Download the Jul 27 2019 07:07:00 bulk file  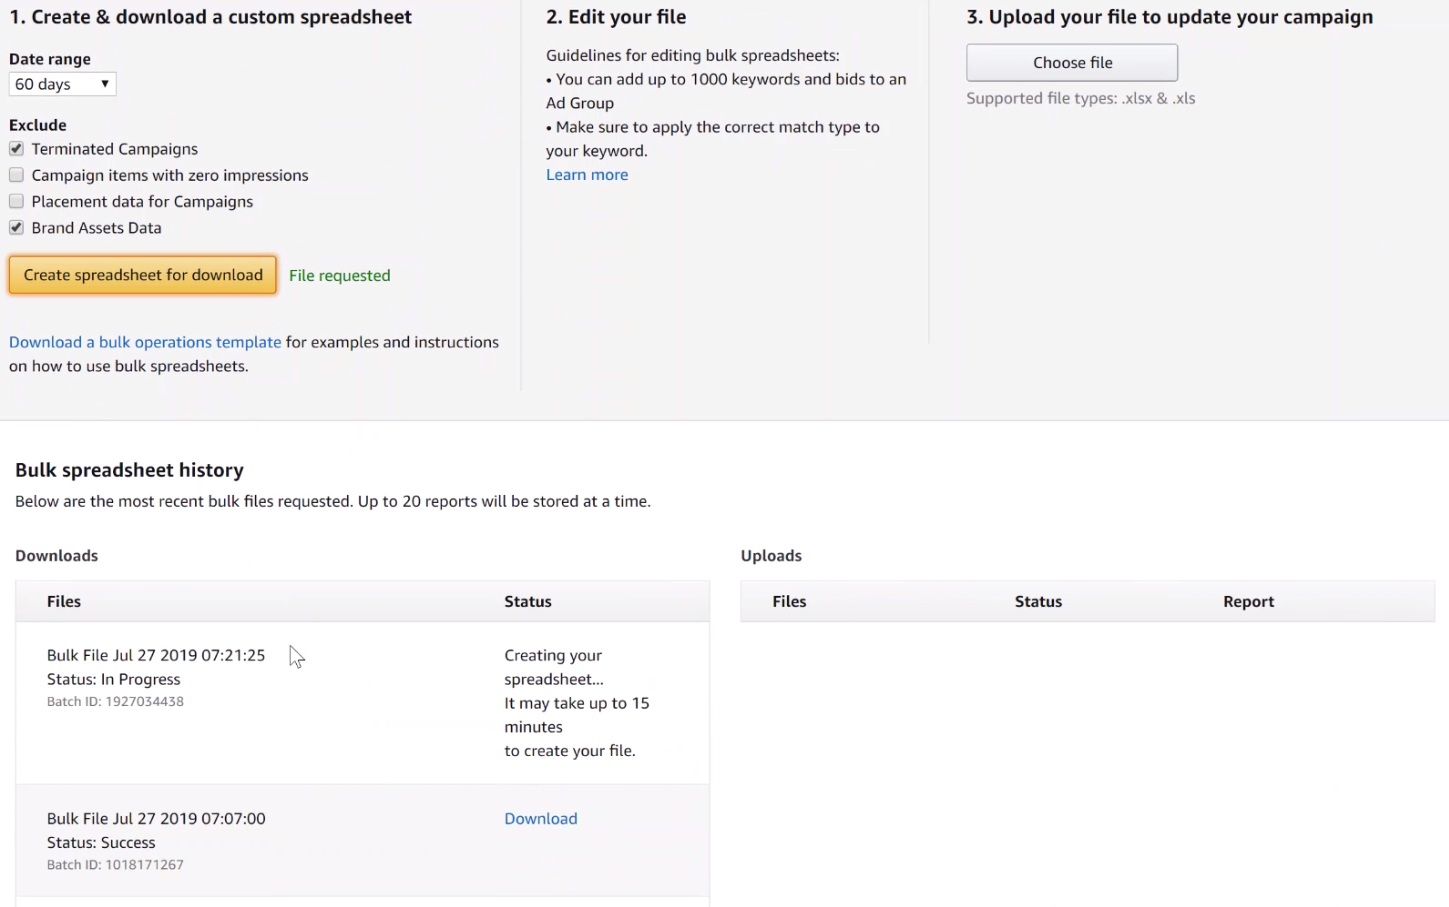click(541, 819)
